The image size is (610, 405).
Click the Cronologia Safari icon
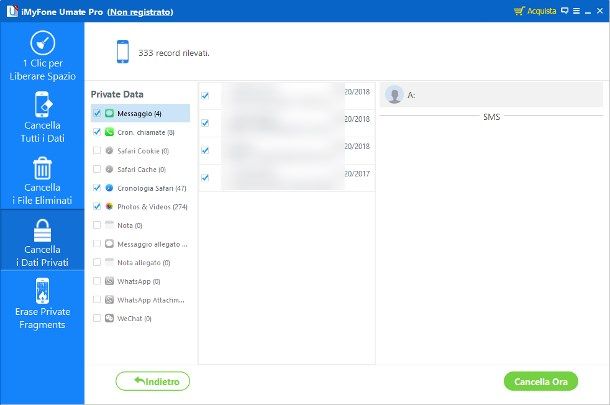[x=109, y=188]
